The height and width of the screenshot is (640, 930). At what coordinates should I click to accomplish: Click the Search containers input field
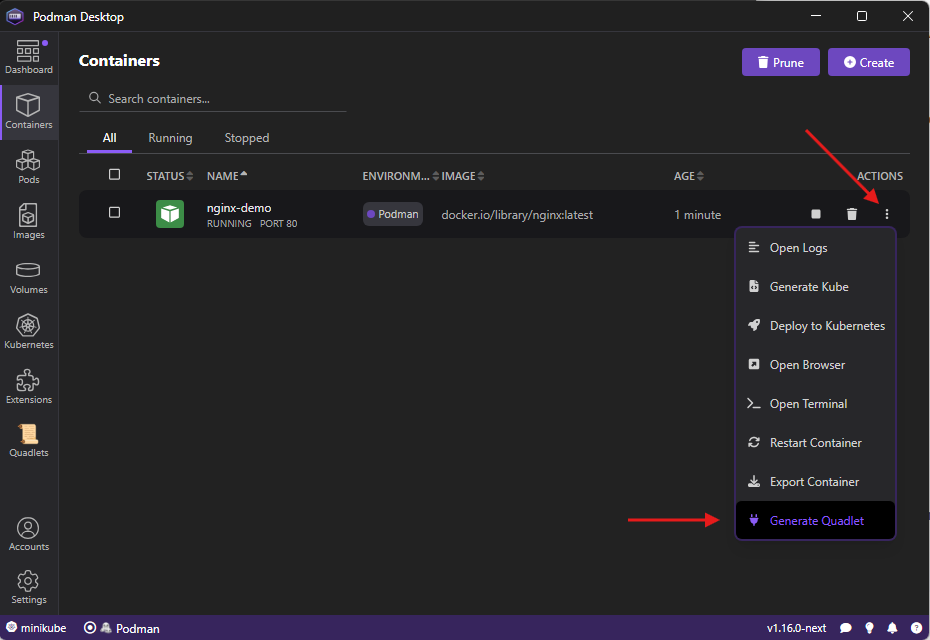pos(220,99)
